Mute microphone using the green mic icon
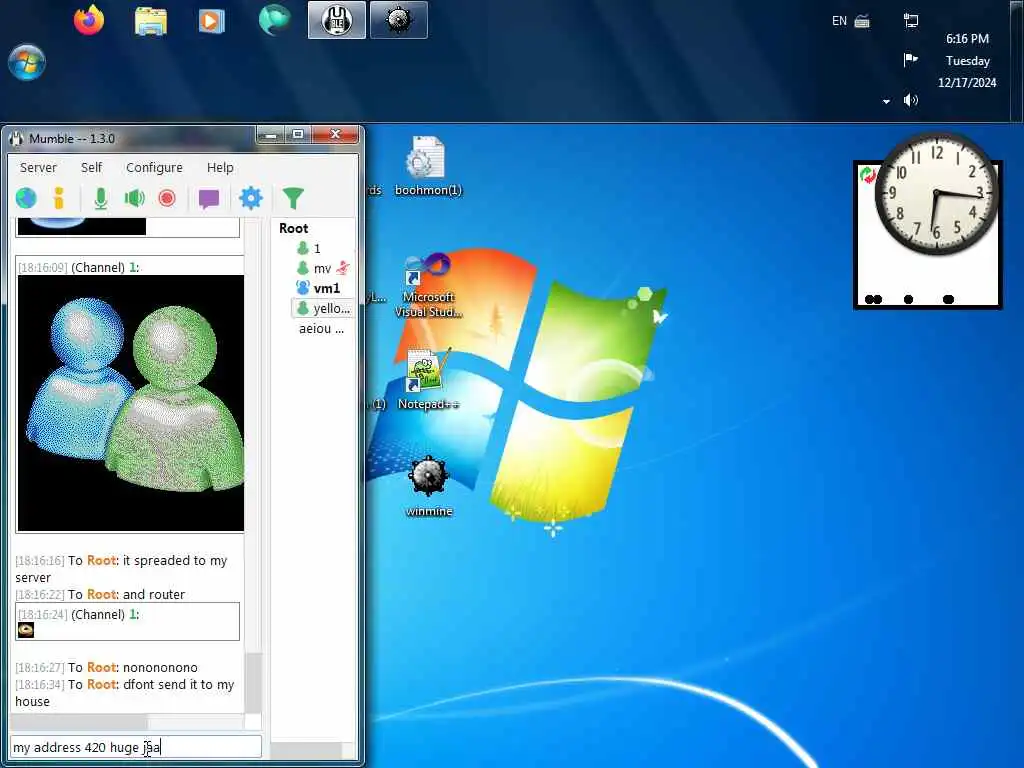 point(101,198)
